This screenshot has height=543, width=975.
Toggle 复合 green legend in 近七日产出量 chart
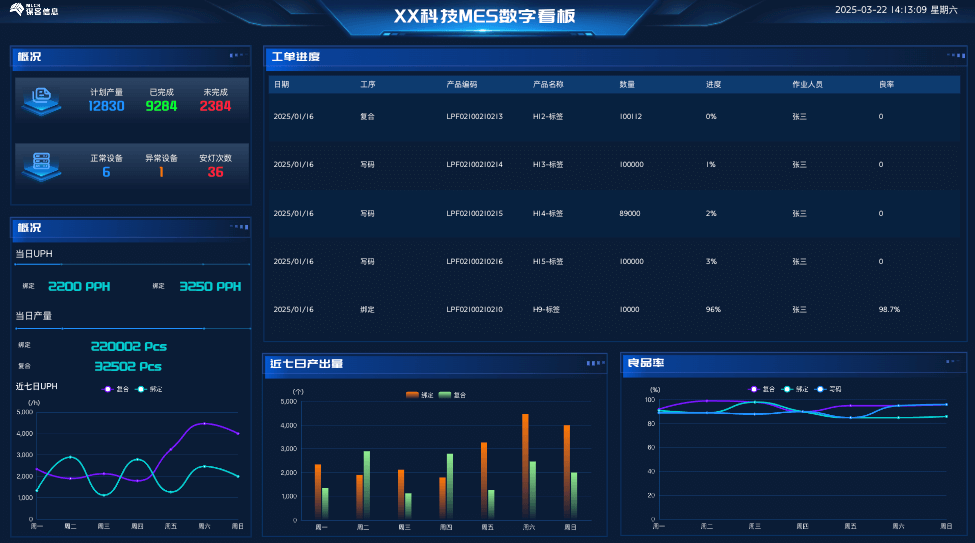(x=452, y=395)
